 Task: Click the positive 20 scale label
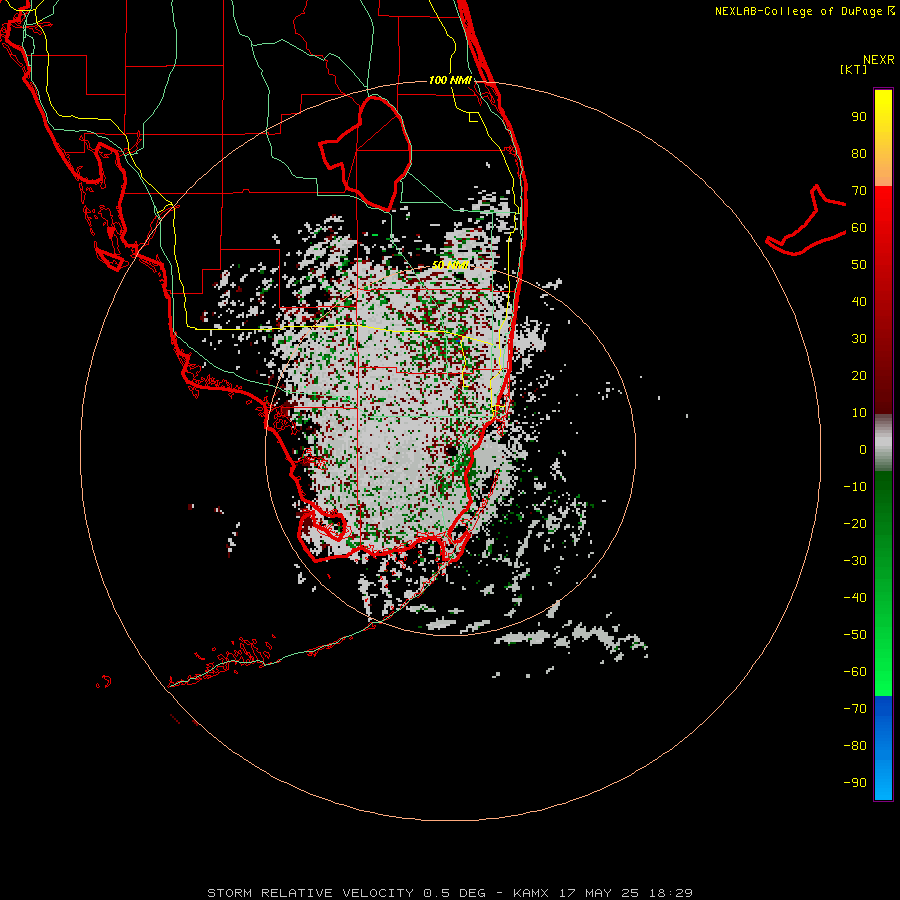(859, 376)
